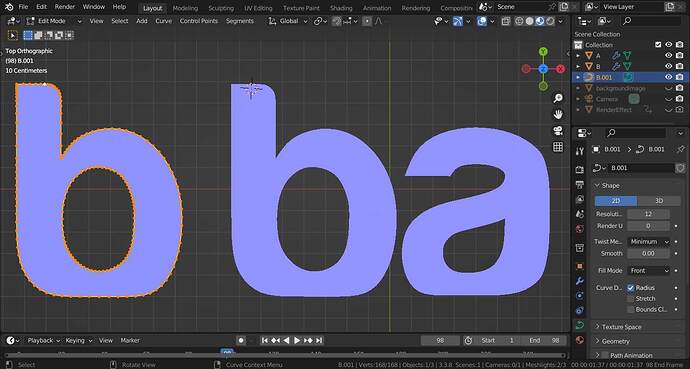
Task: Select rendered viewport shading
Action: [x=550, y=21]
